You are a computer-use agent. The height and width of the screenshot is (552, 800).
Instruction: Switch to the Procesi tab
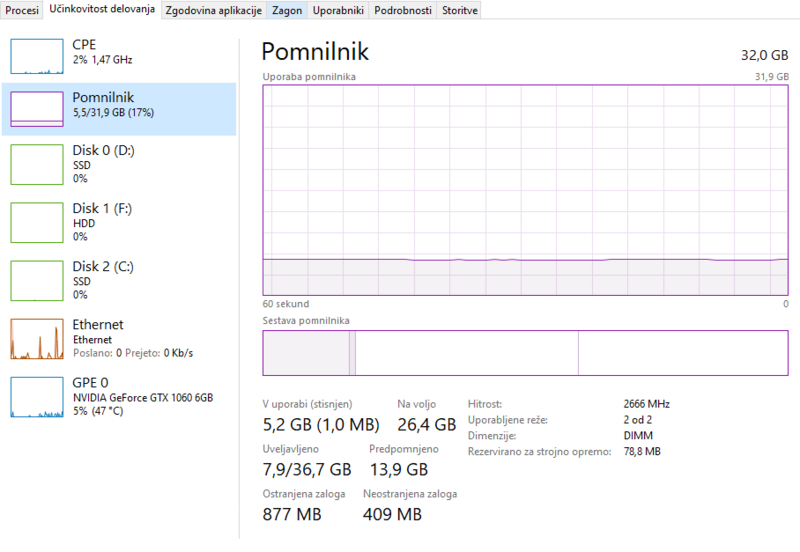(22, 10)
